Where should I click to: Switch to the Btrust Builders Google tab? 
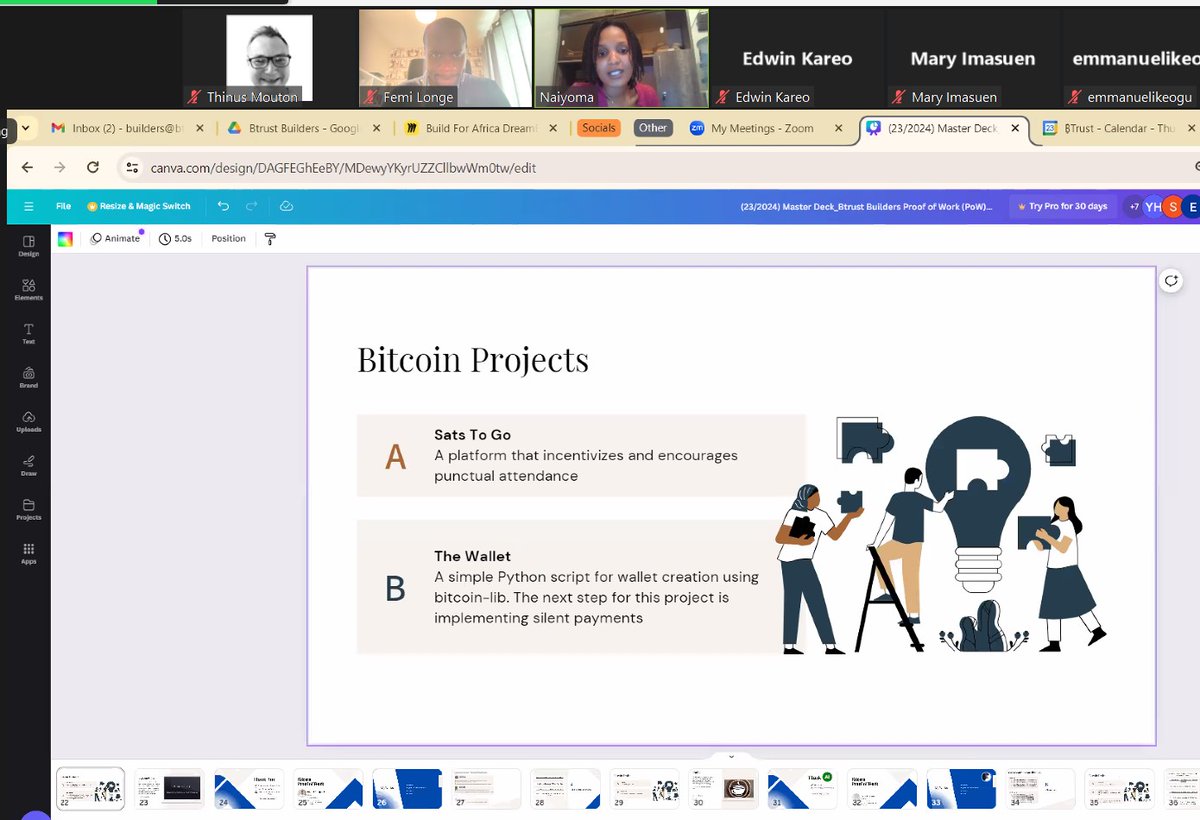pos(302,128)
